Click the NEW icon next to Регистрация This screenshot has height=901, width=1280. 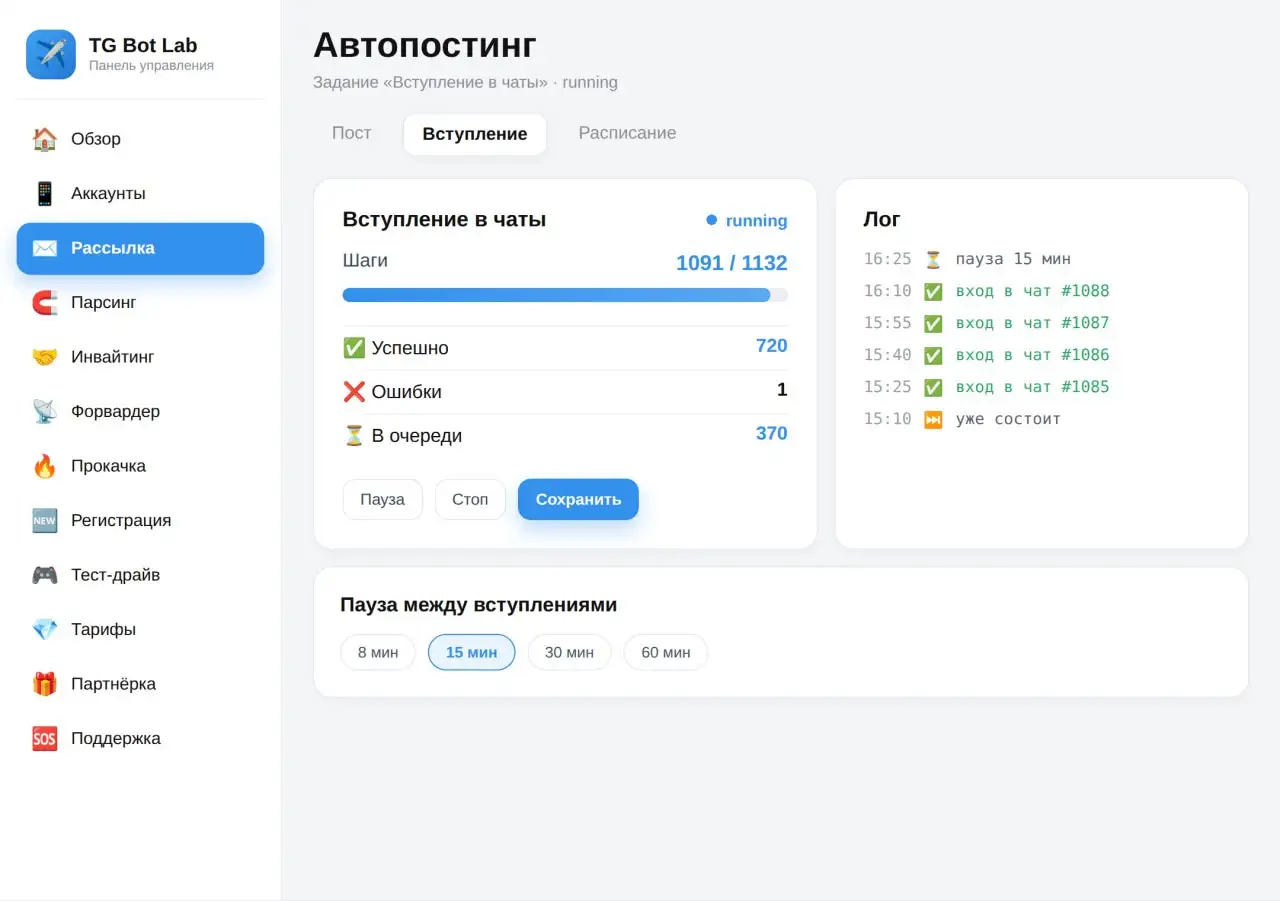(44, 520)
